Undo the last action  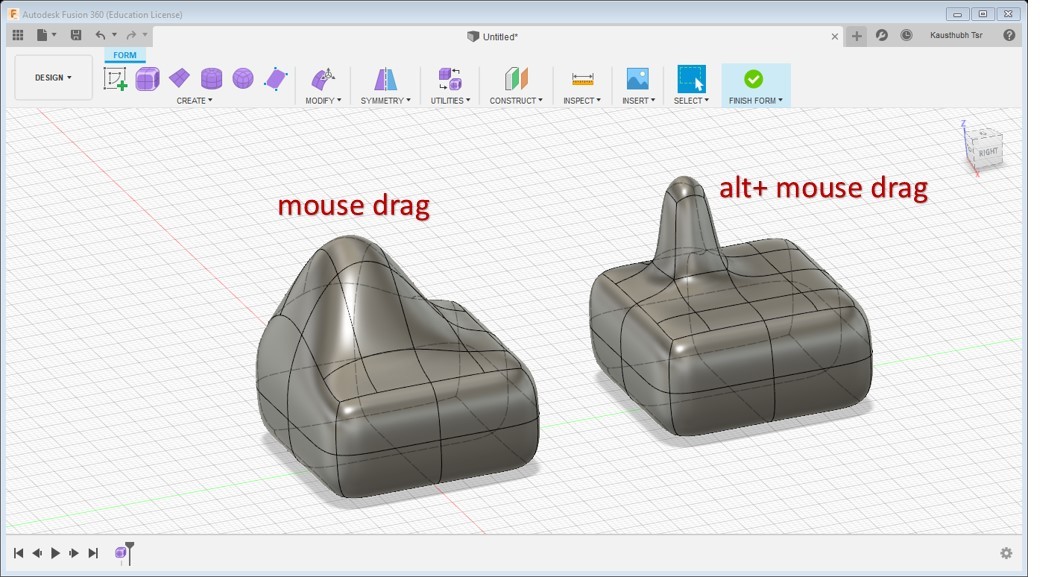pyautogui.click(x=100, y=35)
